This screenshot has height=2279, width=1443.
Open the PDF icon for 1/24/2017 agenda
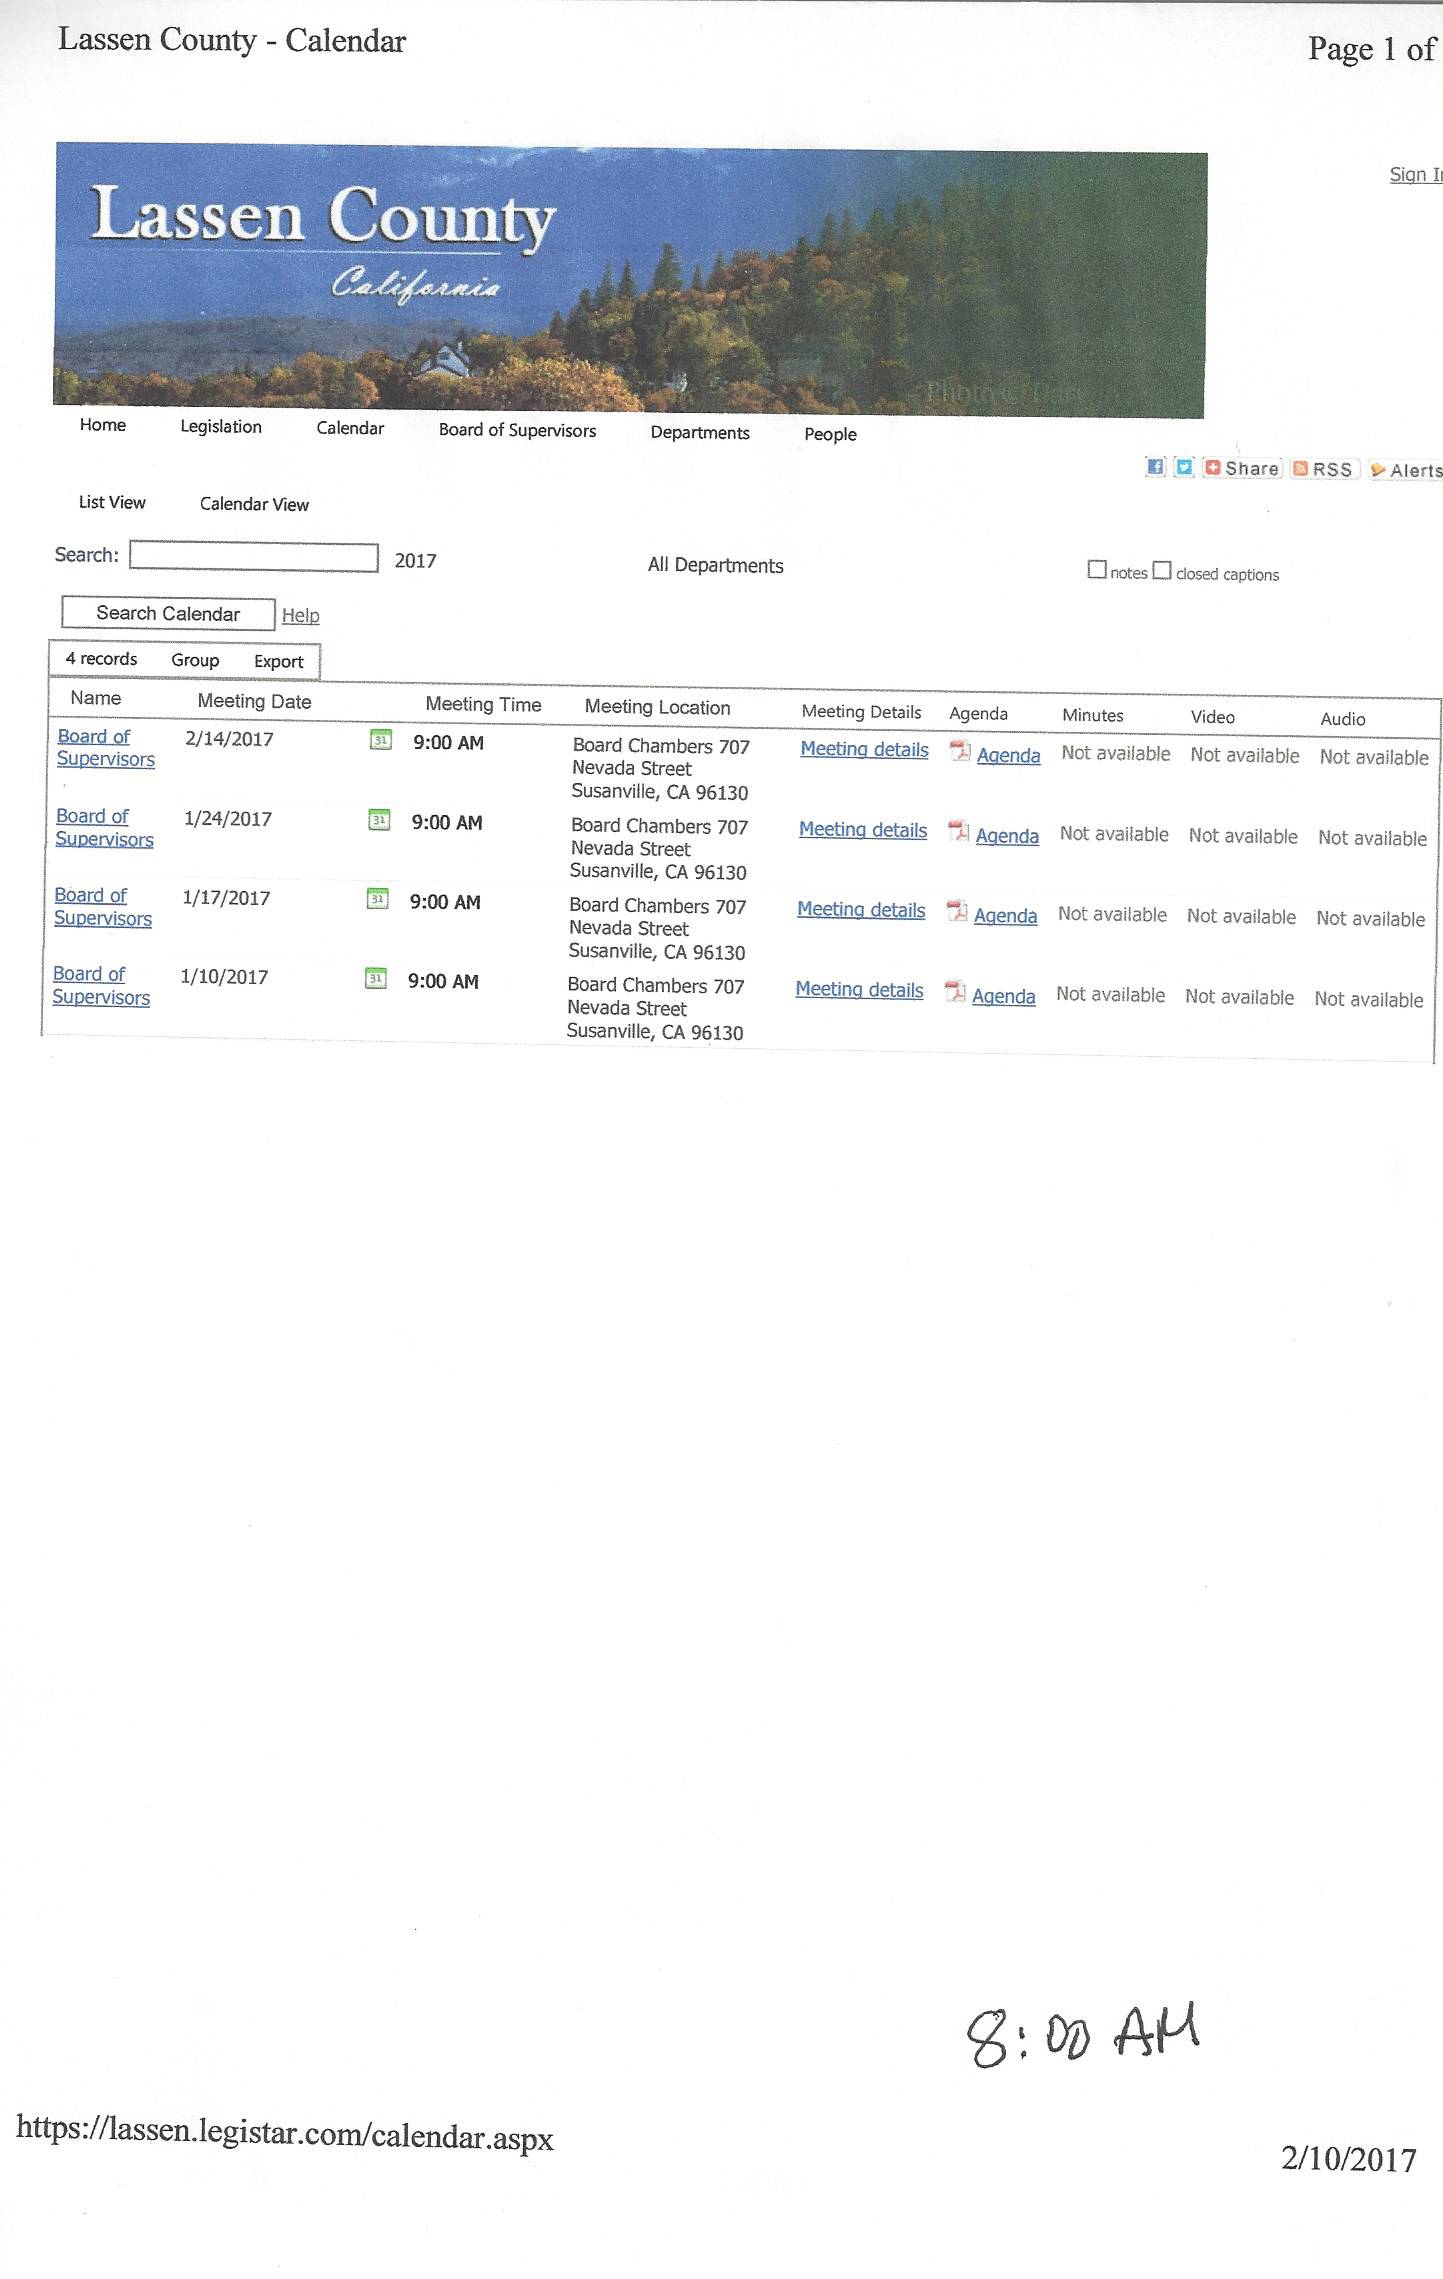click(x=959, y=831)
